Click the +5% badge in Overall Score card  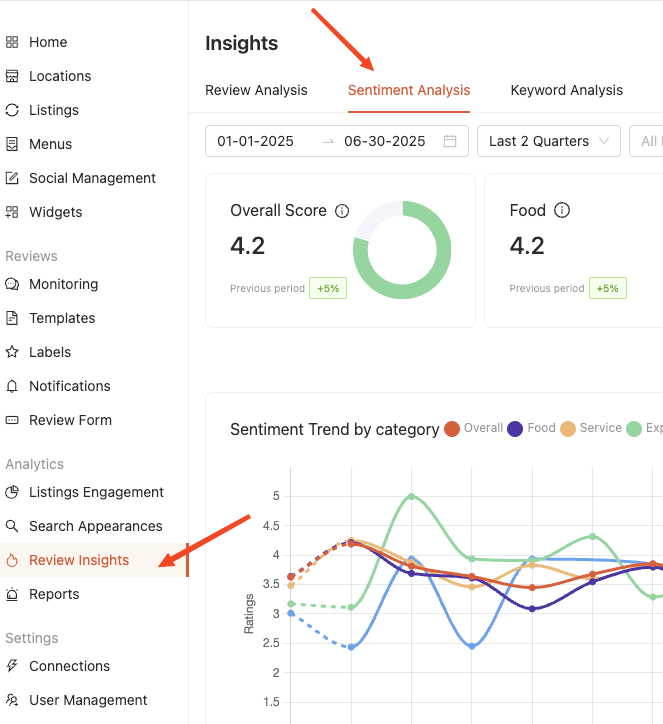coord(328,288)
